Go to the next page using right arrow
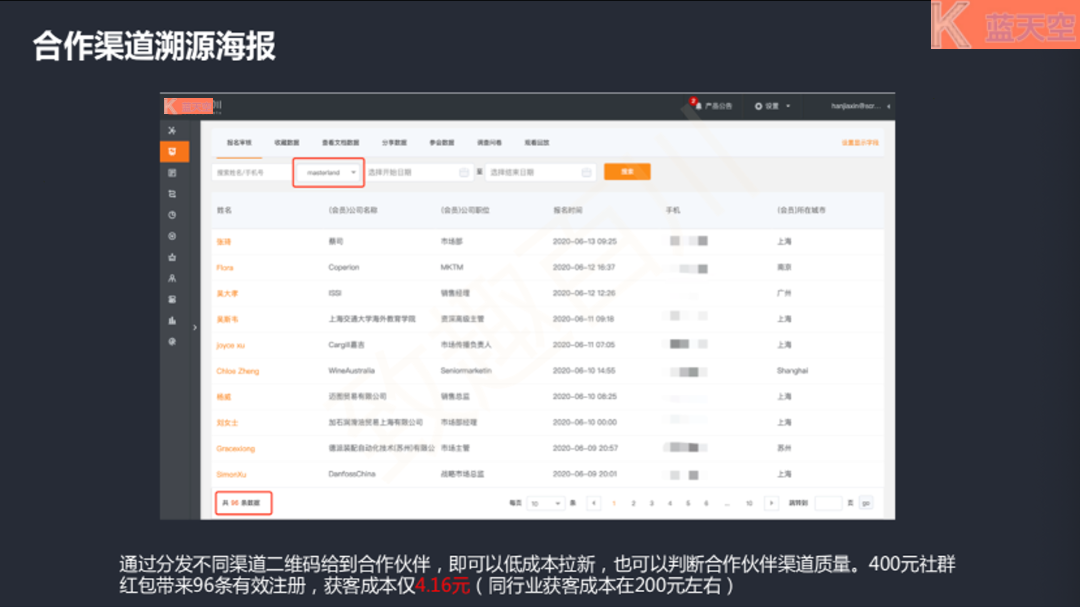The width and height of the screenshot is (1080, 607). point(771,503)
